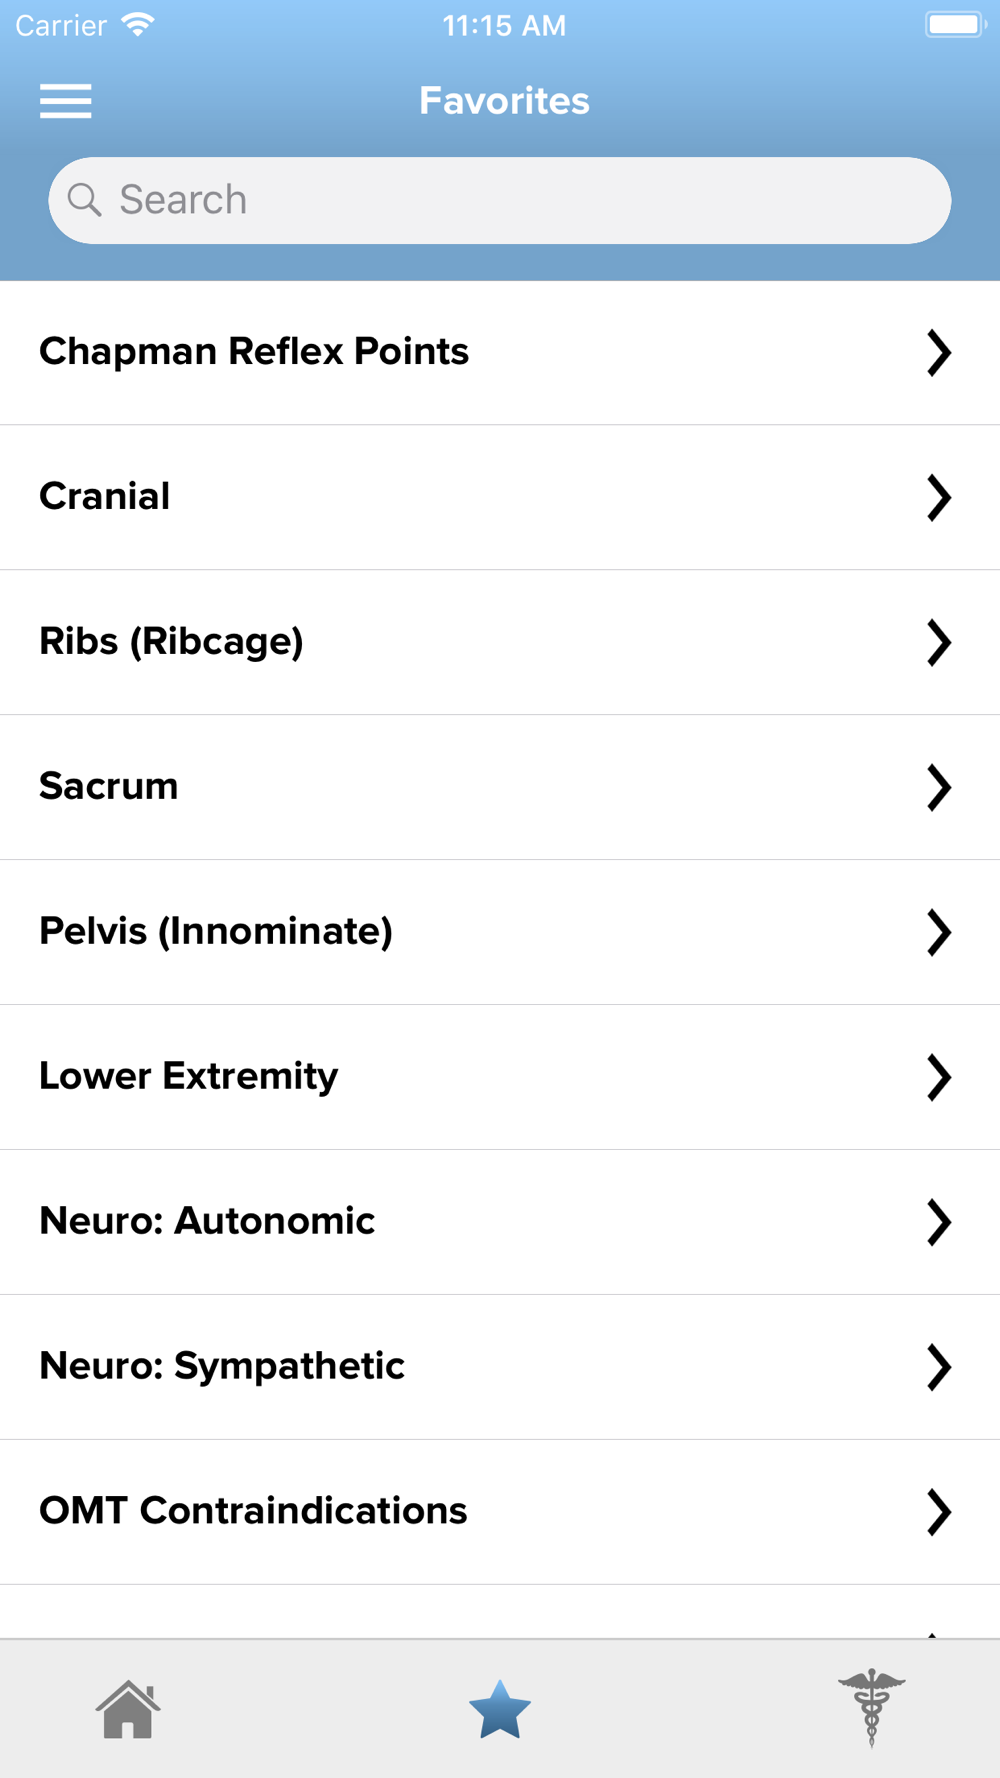
Task: Choose Cranial from favorites list
Action: (x=105, y=496)
